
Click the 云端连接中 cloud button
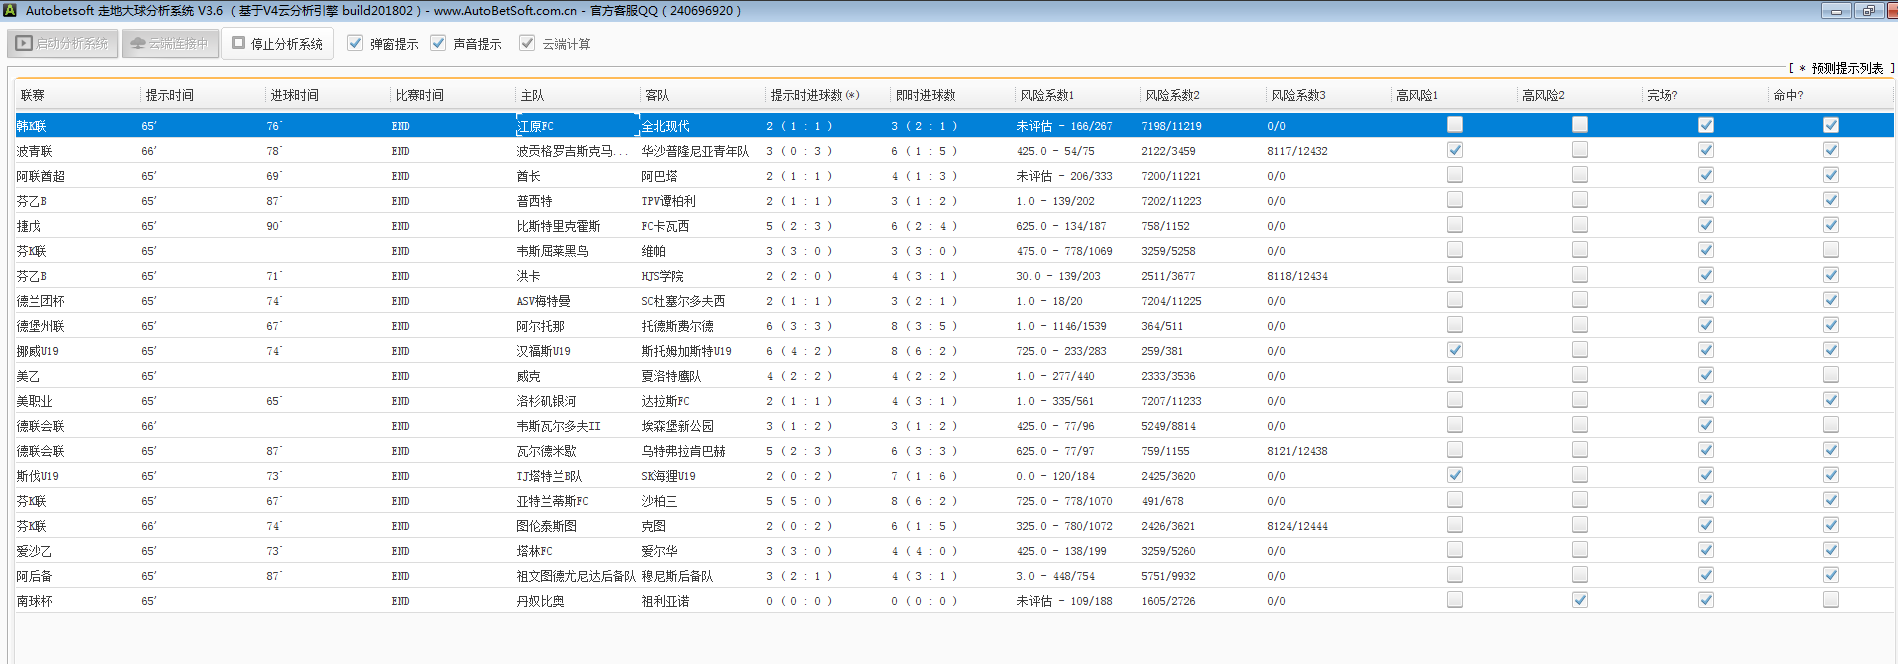170,44
